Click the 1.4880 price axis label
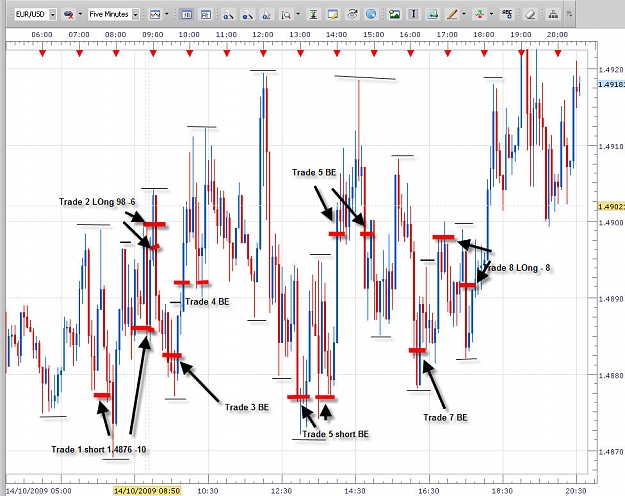This screenshot has height=496, width=625. 611,375
